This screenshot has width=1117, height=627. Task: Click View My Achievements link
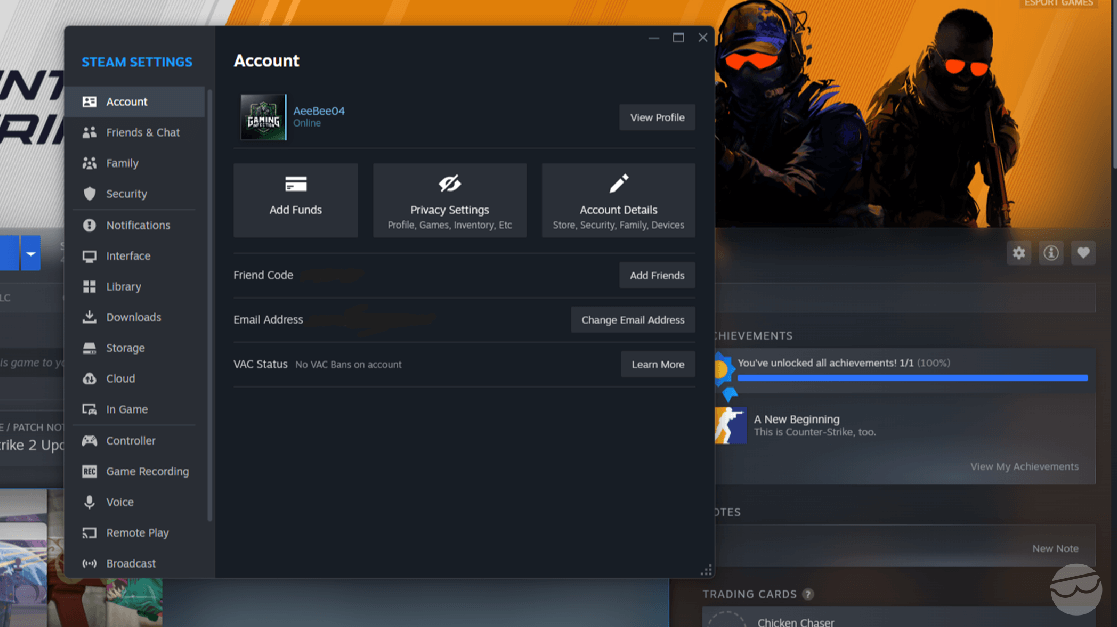pos(1024,467)
